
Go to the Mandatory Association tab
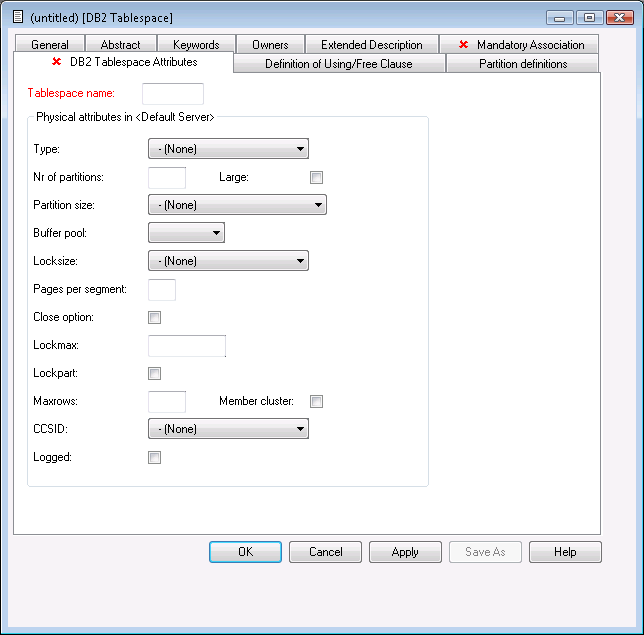point(519,44)
